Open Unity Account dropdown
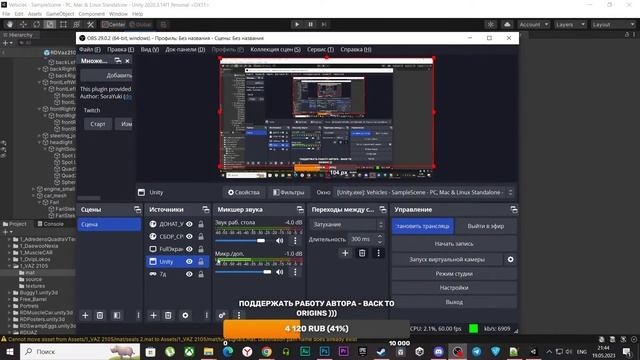Screen dimensions: 640x360 [533, 24]
